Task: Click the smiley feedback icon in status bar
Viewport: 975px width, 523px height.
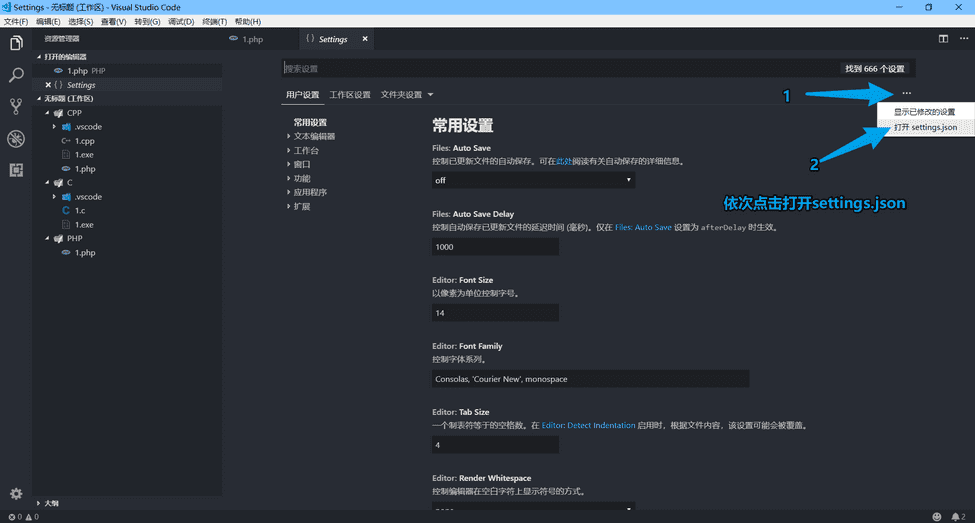Action: (x=937, y=517)
